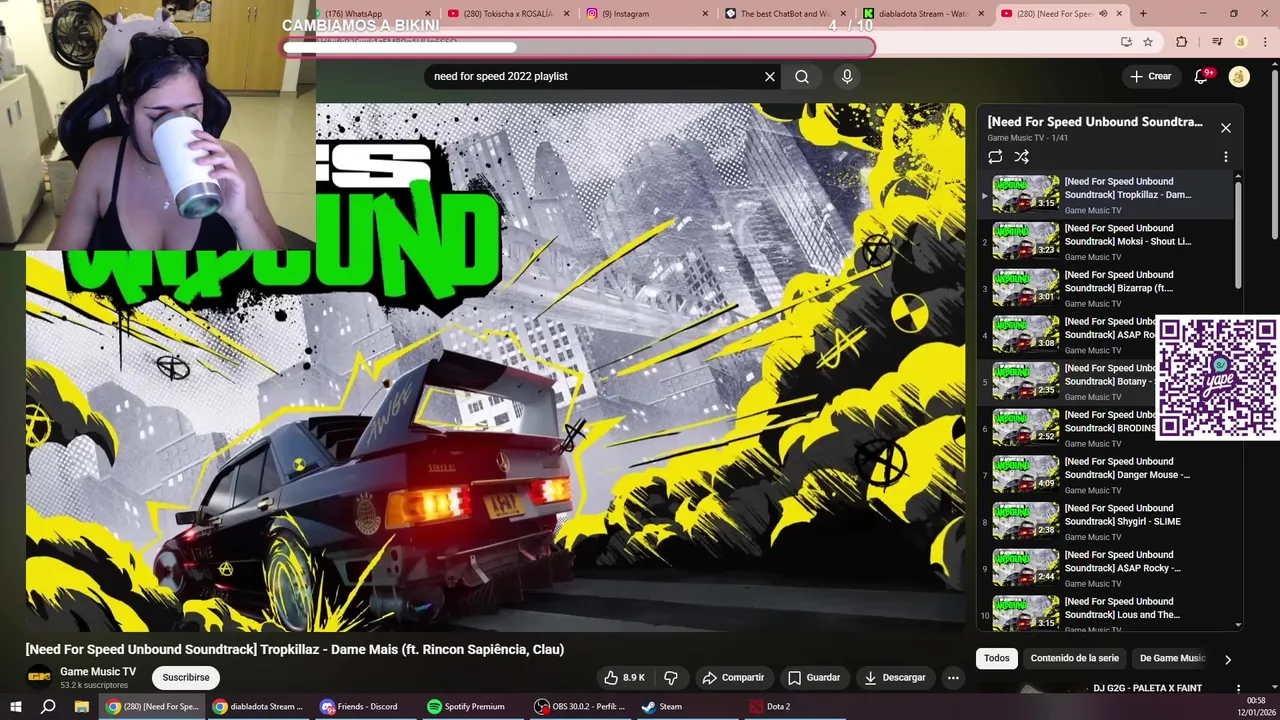Play playlist item Moksi - Shout Li...
1280x720 pixels.
[1105, 241]
